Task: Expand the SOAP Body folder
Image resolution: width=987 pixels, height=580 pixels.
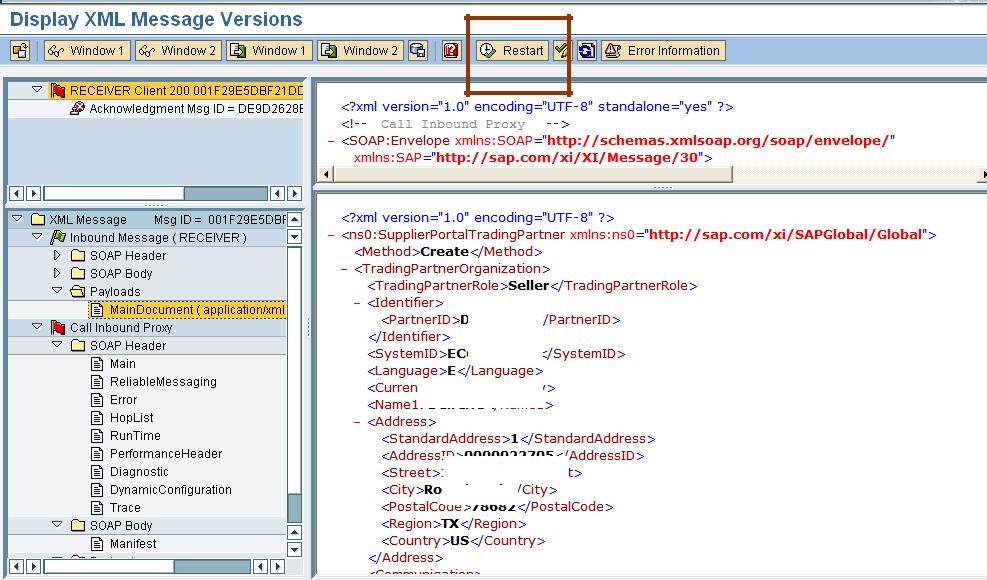Action: 57,273
